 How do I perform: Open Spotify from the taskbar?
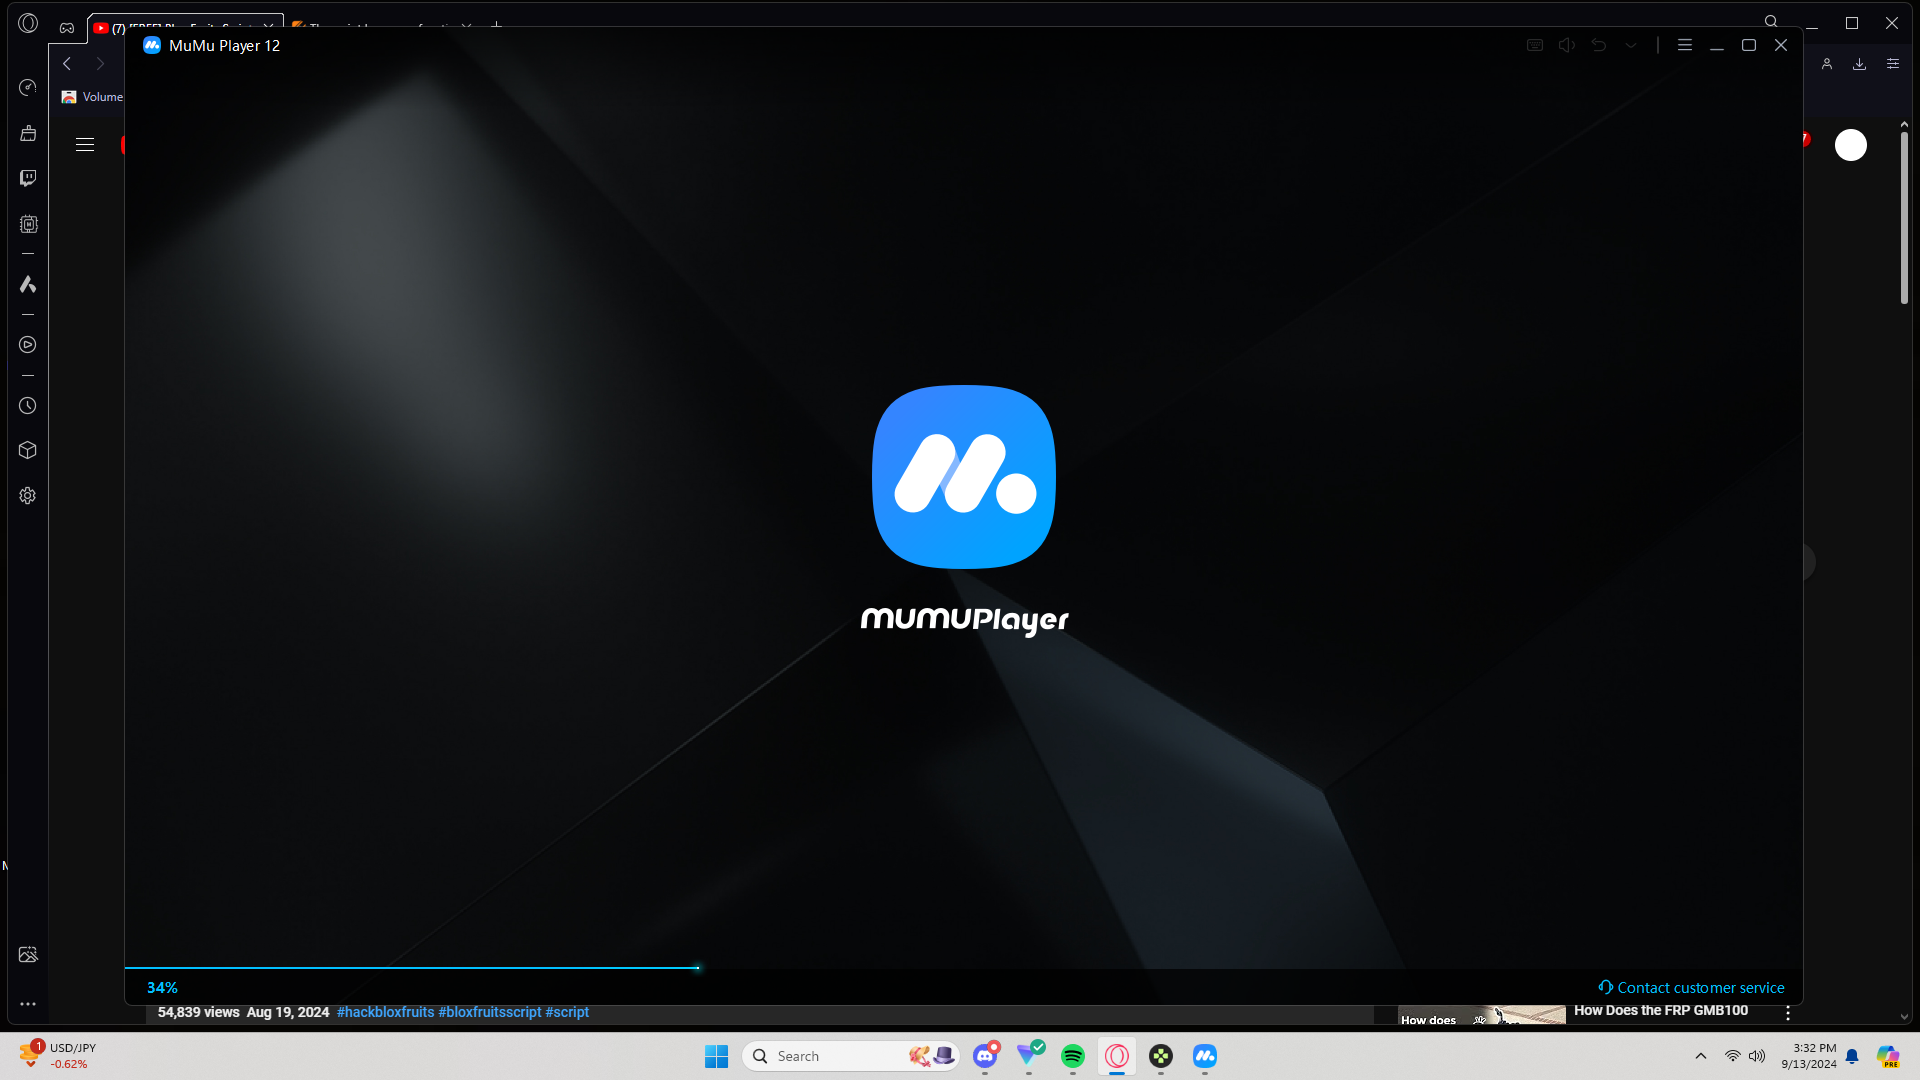point(1073,1056)
